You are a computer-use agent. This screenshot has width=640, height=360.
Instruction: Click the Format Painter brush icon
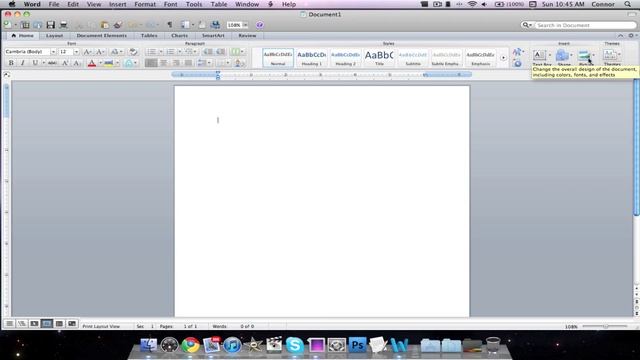point(118,25)
